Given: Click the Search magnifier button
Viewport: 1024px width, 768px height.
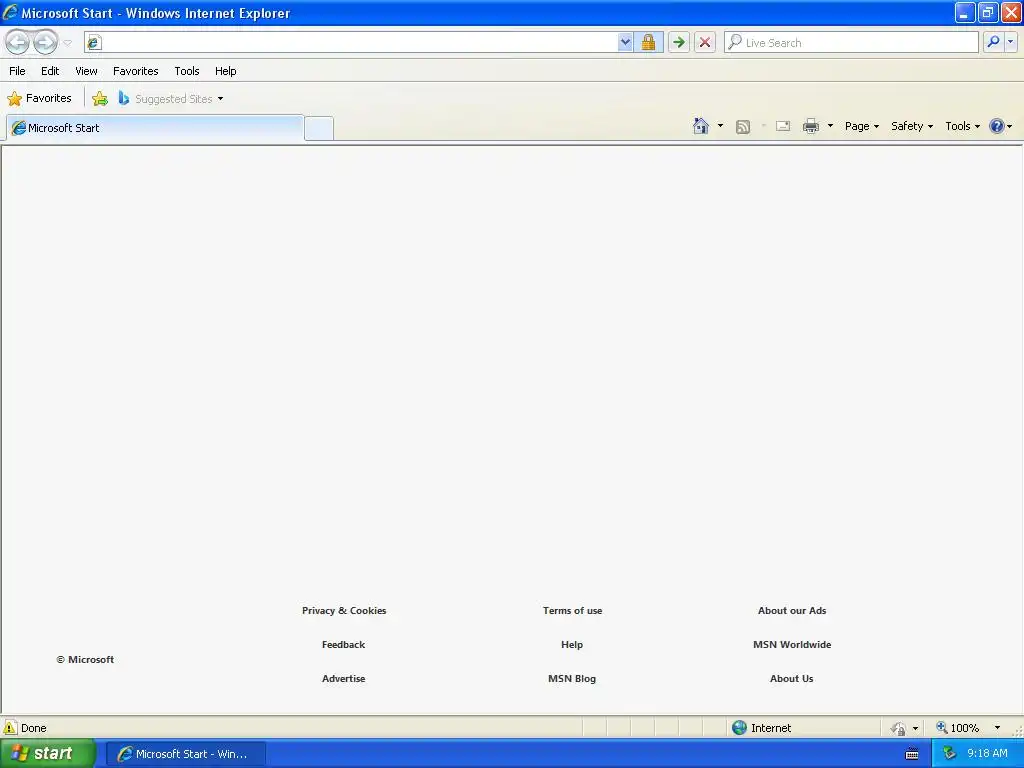Looking at the screenshot, I should (993, 42).
